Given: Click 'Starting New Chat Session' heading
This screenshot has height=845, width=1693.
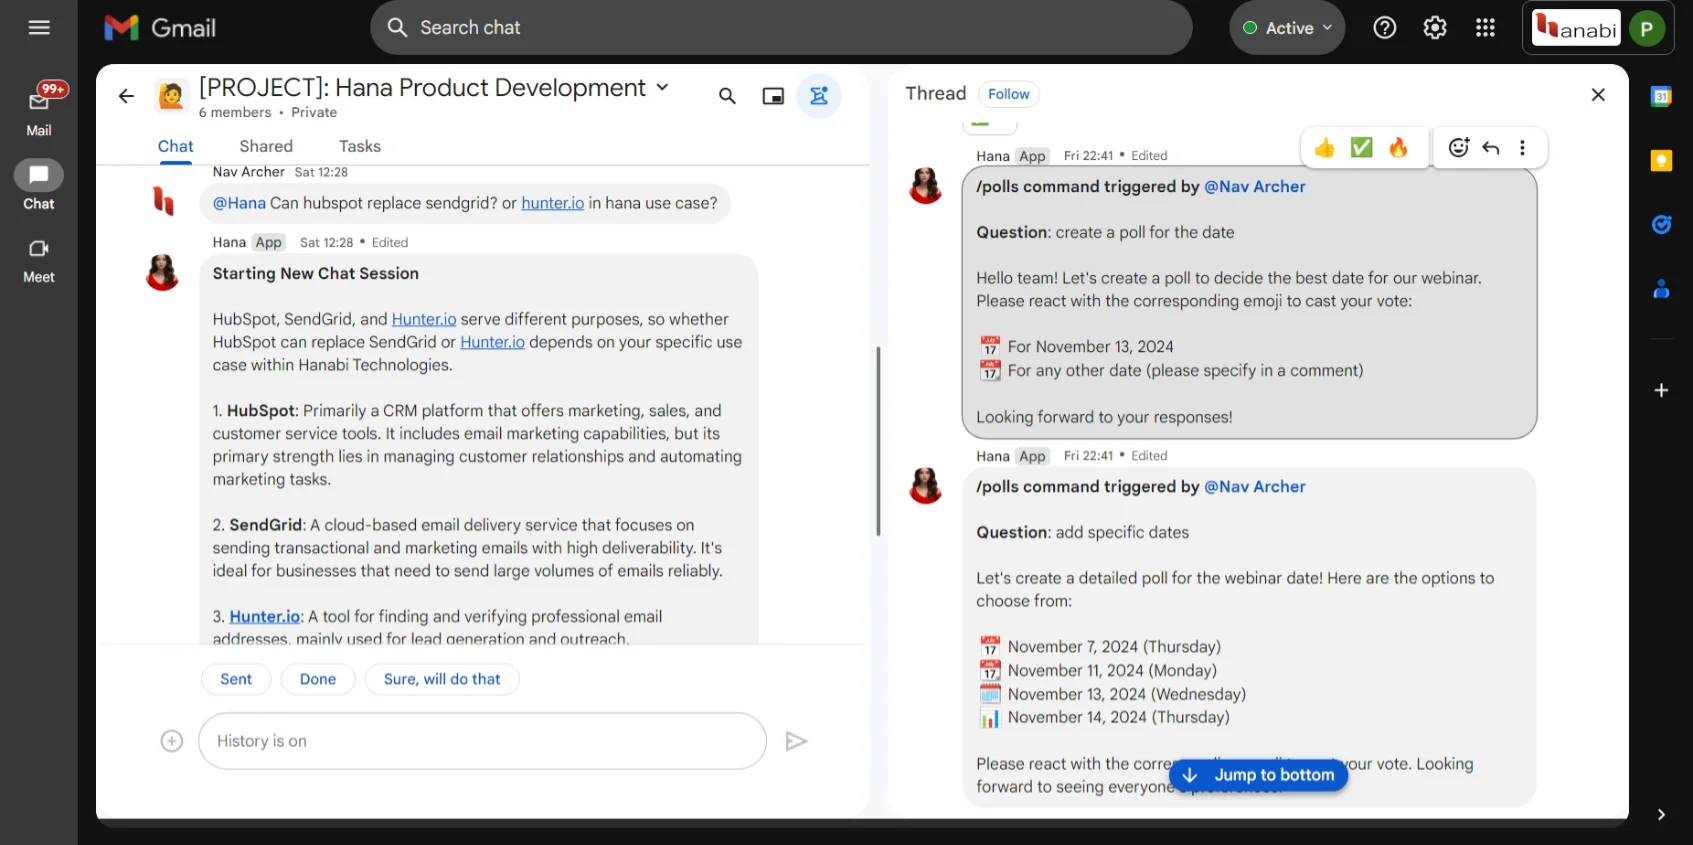Looking at the screenshot, I should click(315, 274).
